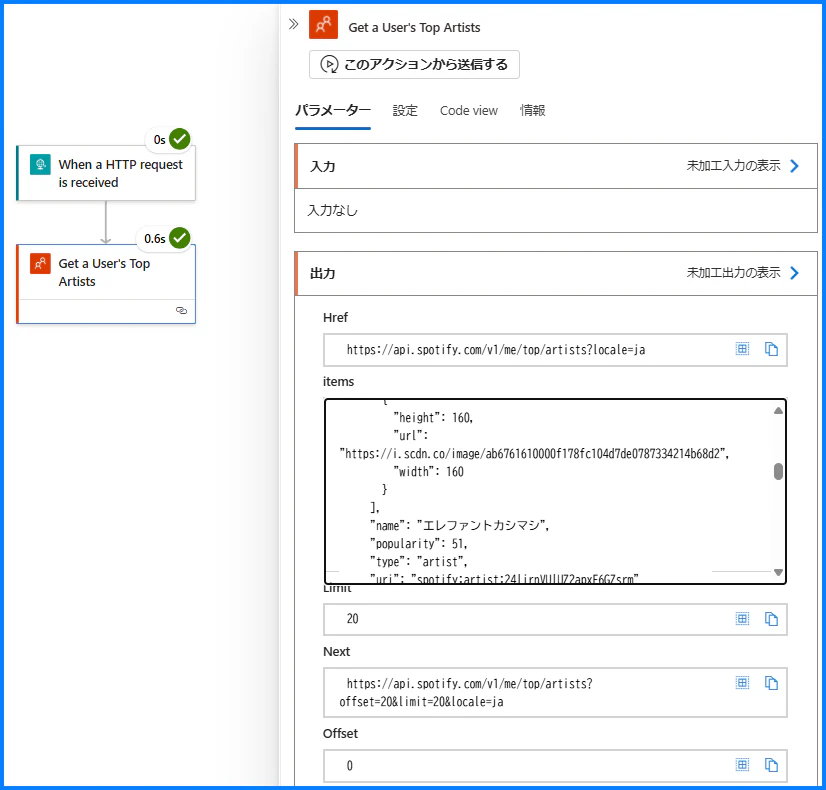826x790 pixels.
Task: Click the "popularity": 51 line
Action: 418,544
